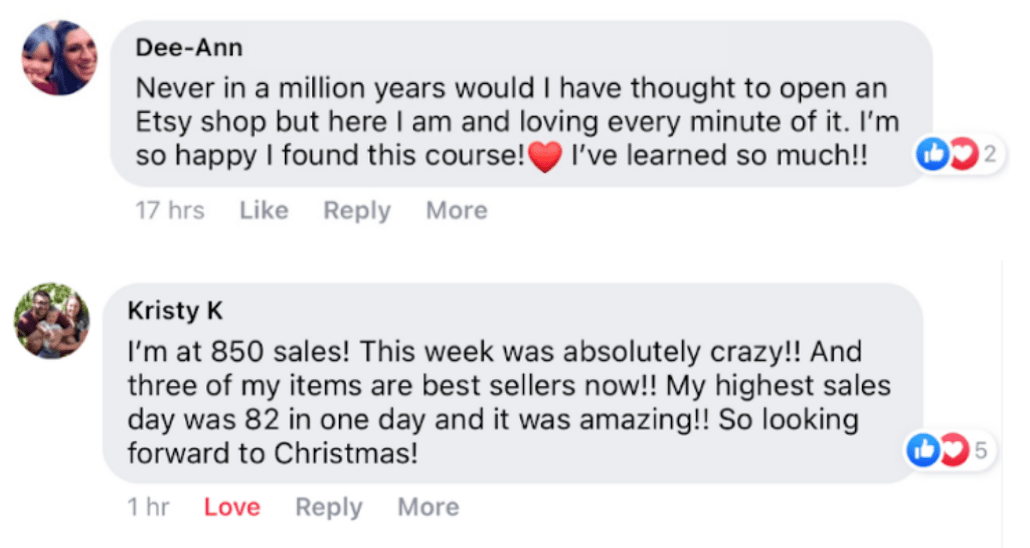Open Kristy K's profile picture

52,320
